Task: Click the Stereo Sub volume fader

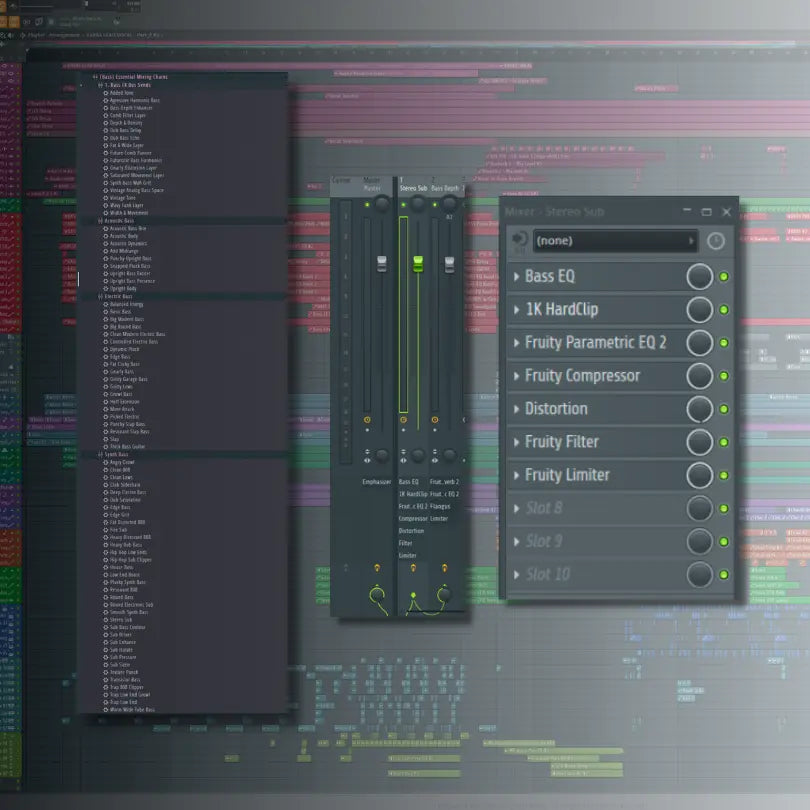Action: (418, 263)
